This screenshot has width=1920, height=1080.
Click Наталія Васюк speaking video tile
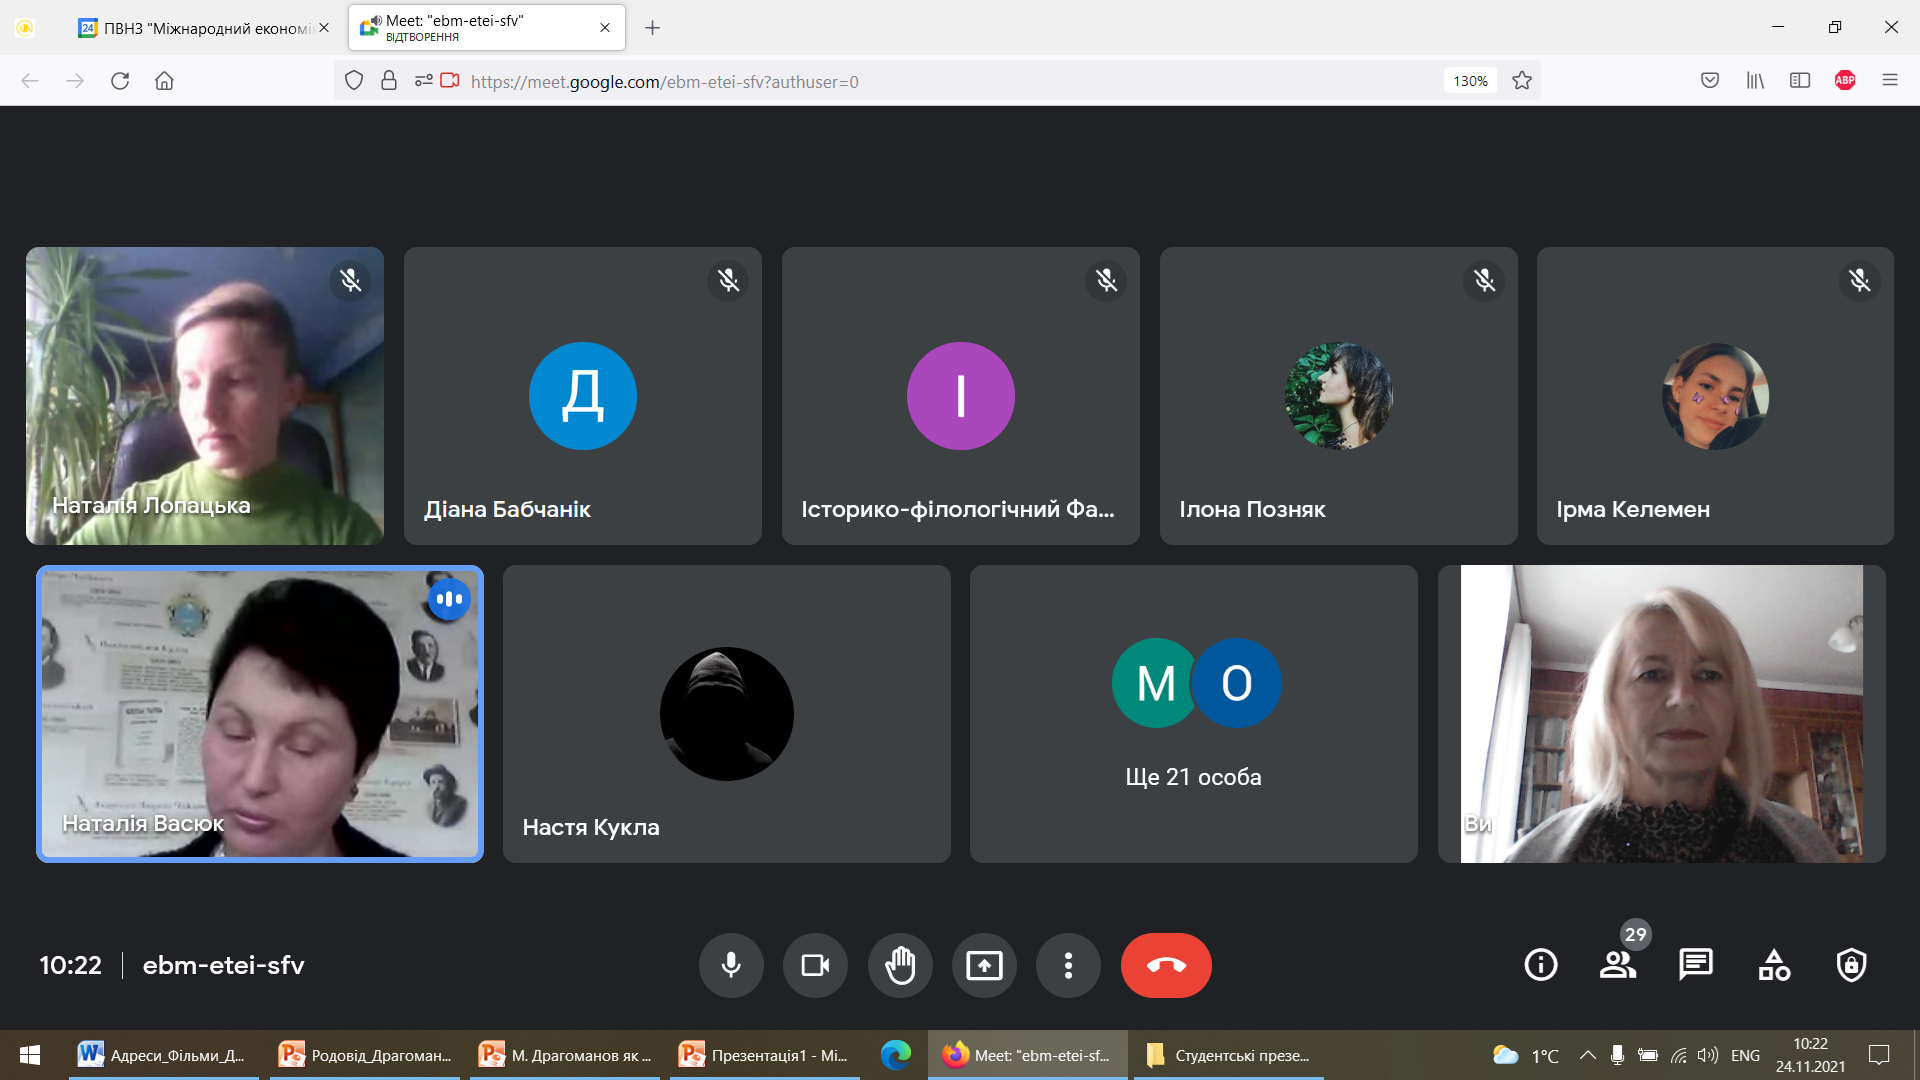pyautogui.click(x=260, y=714)
